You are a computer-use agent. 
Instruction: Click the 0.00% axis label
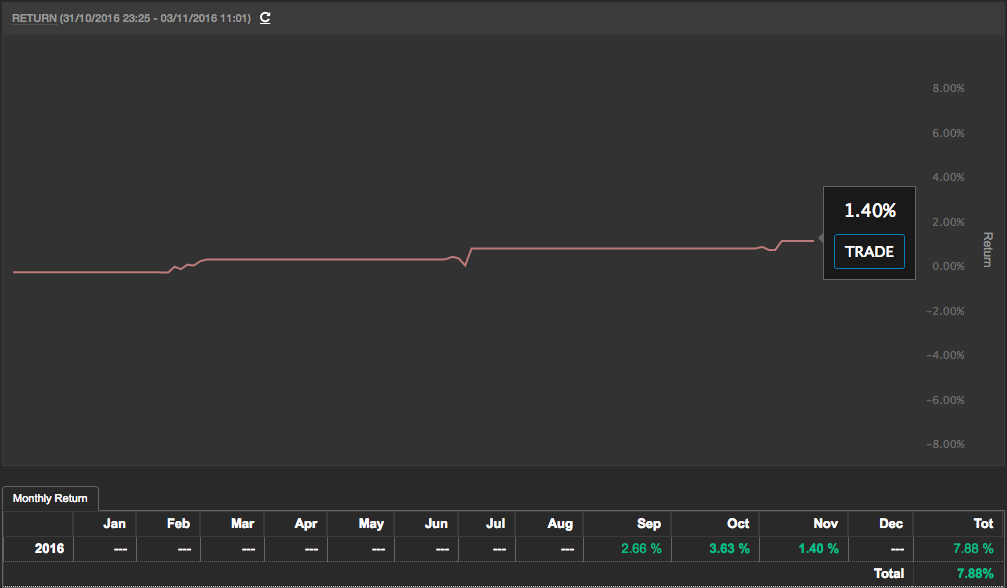point(948,266)
